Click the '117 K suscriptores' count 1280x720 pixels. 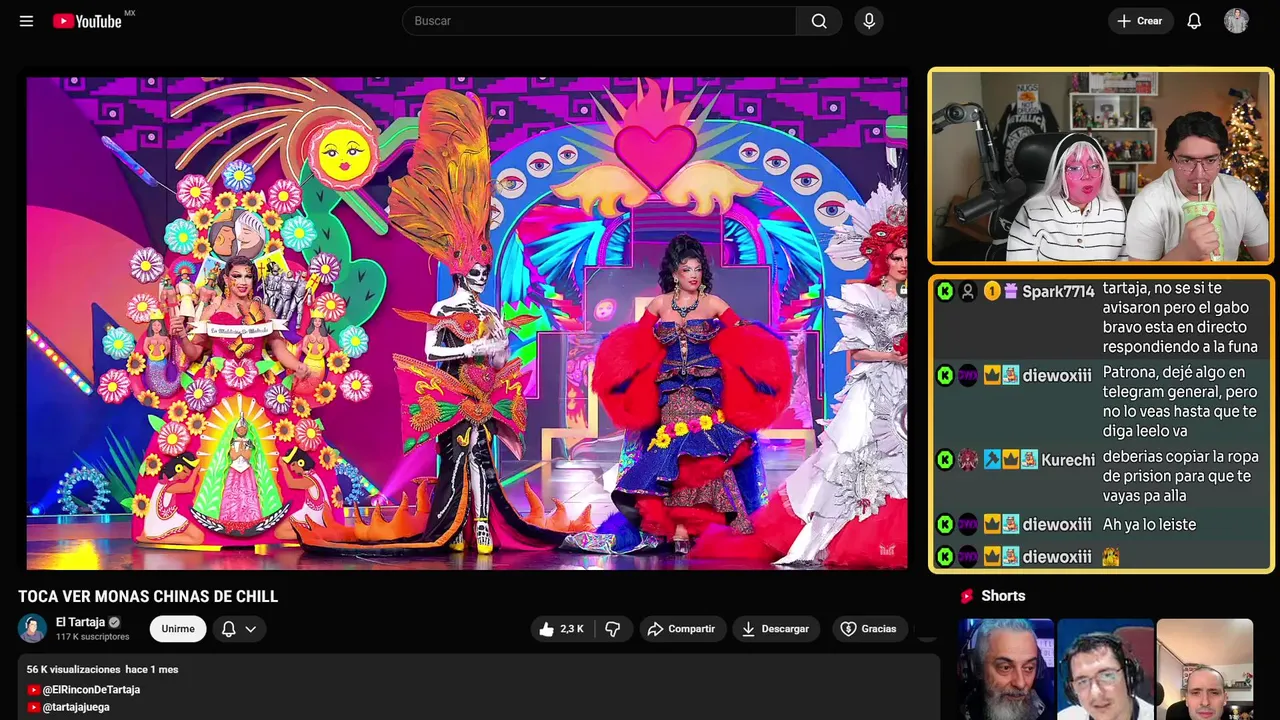[93, 637]
